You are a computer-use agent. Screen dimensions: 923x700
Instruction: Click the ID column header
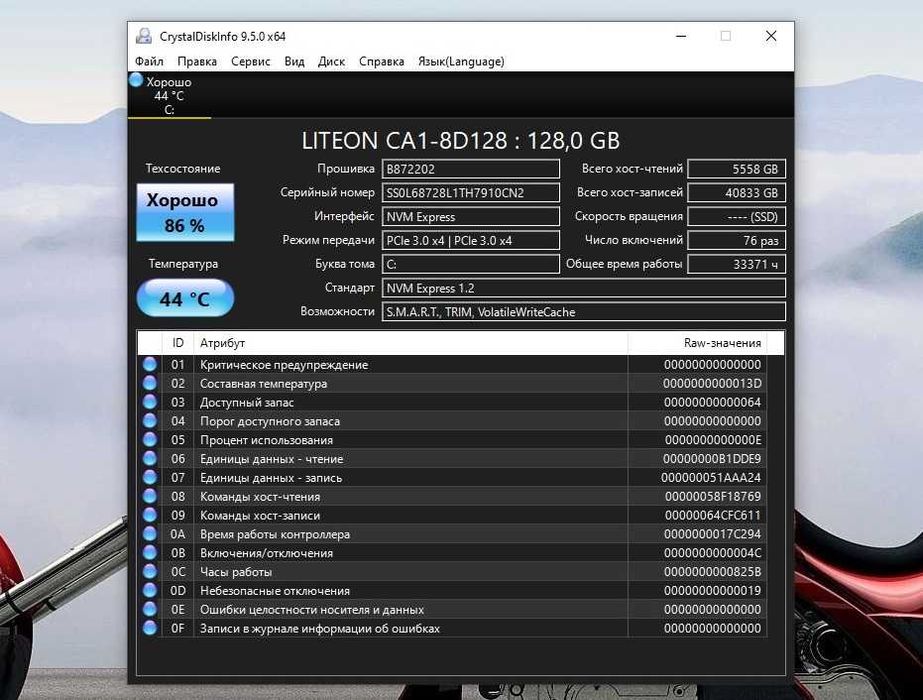[178, 343]
